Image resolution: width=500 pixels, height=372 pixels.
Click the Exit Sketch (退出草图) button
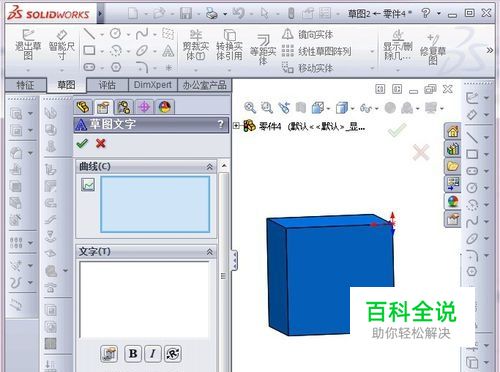[28, 45]
